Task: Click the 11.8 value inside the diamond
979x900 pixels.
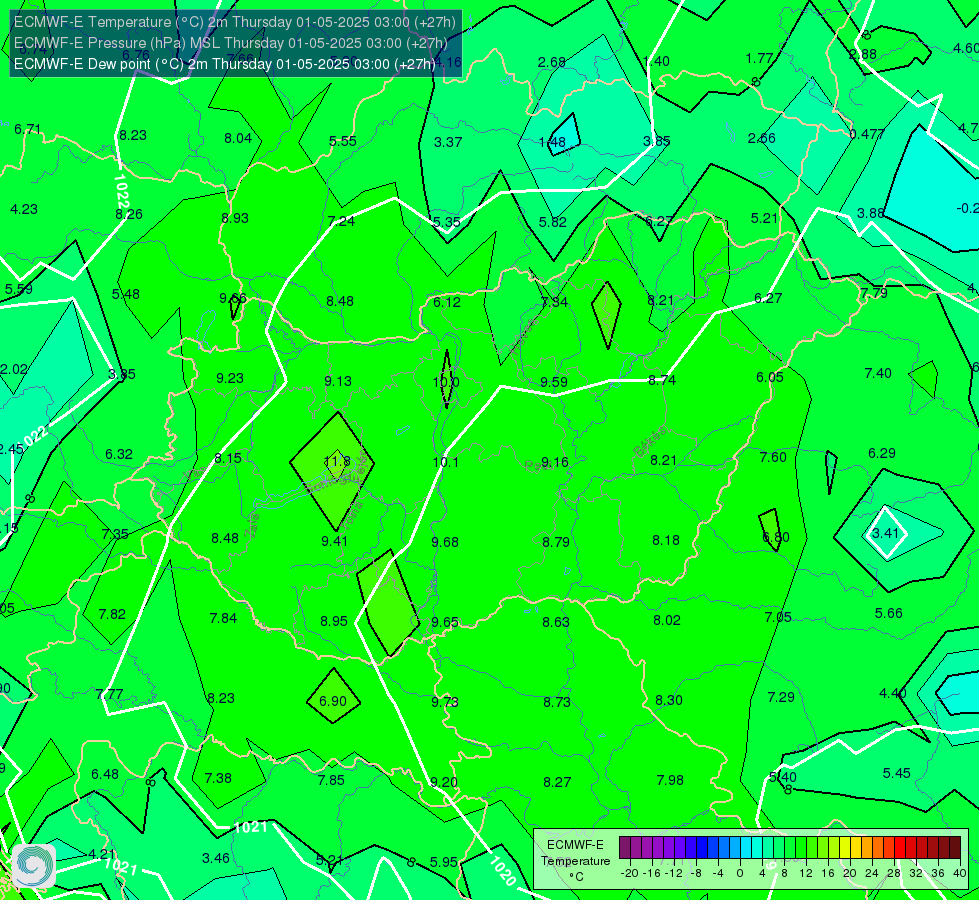Action: (337, 462)
